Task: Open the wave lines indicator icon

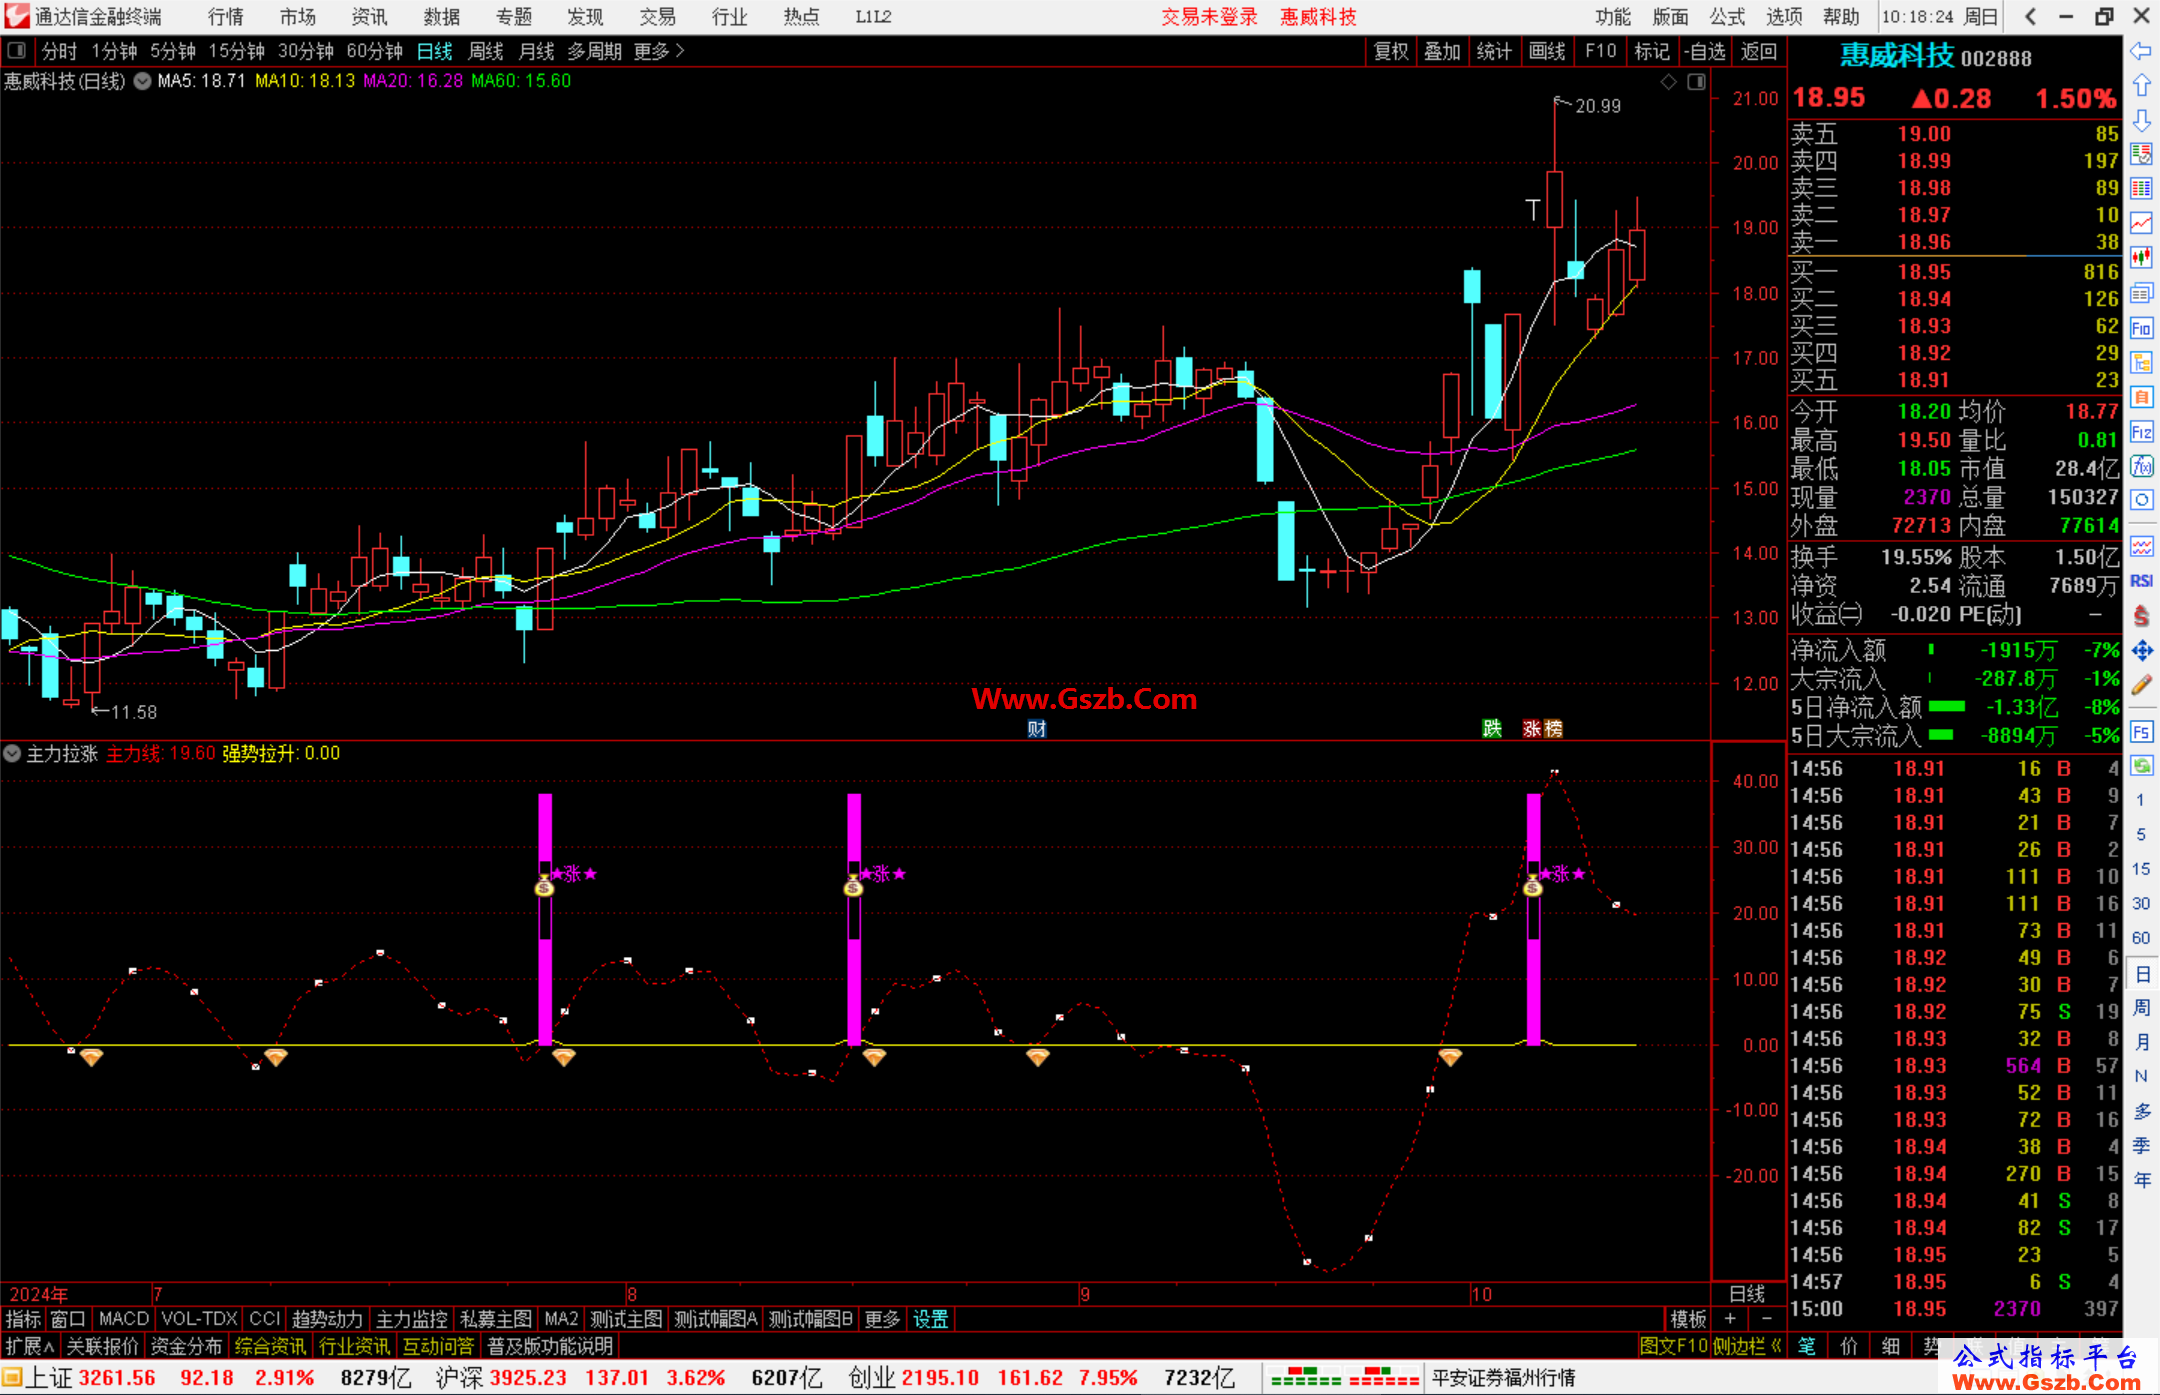Action: 2141,546
